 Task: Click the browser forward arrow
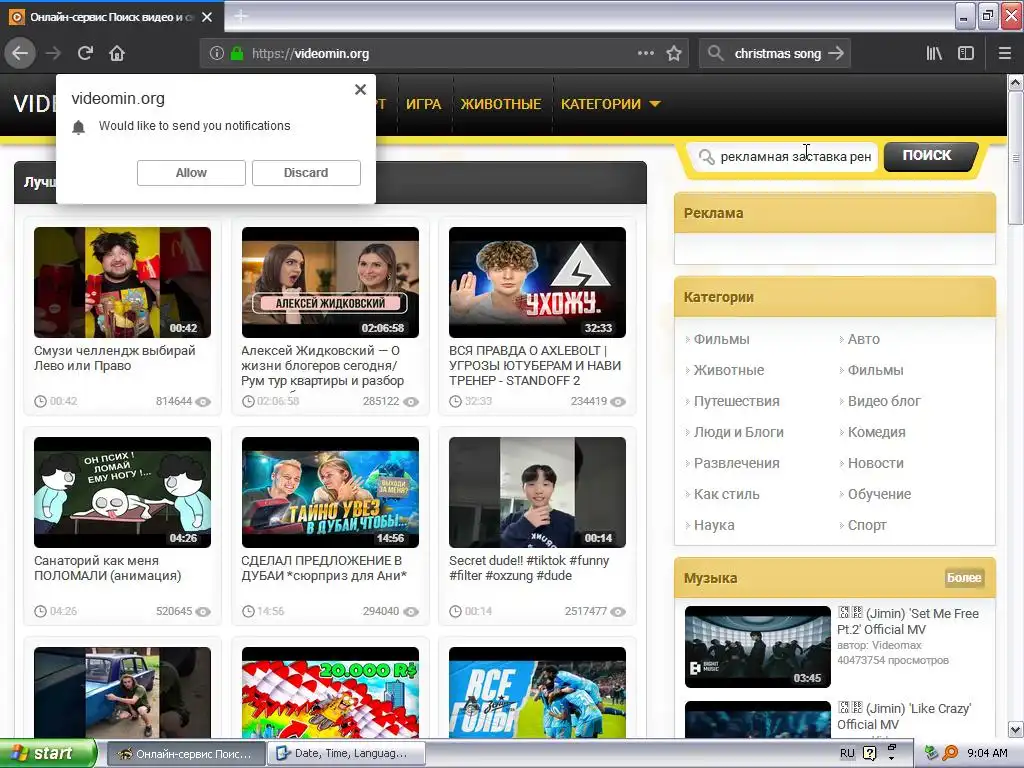[x=53, y=53]
